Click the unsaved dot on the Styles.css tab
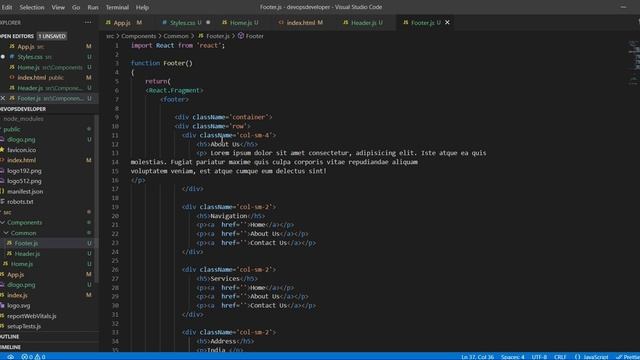 coord(208,22)
